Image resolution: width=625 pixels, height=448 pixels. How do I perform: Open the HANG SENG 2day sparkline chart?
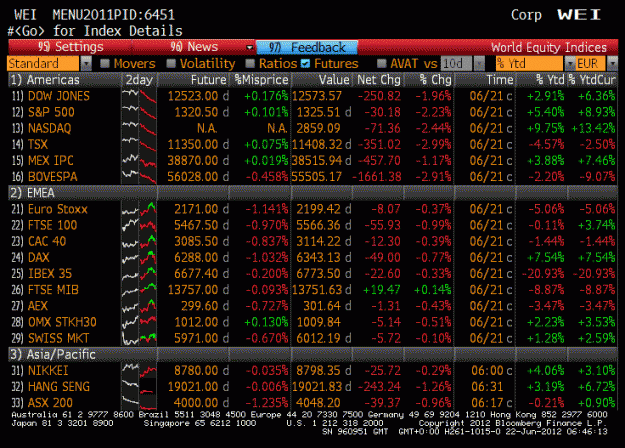click(x=139, y=387)
